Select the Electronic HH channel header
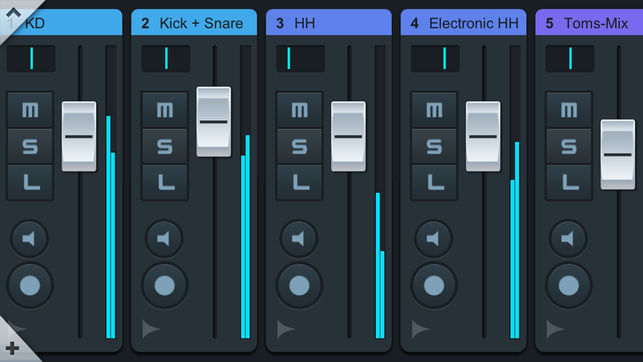 point(463,23)
